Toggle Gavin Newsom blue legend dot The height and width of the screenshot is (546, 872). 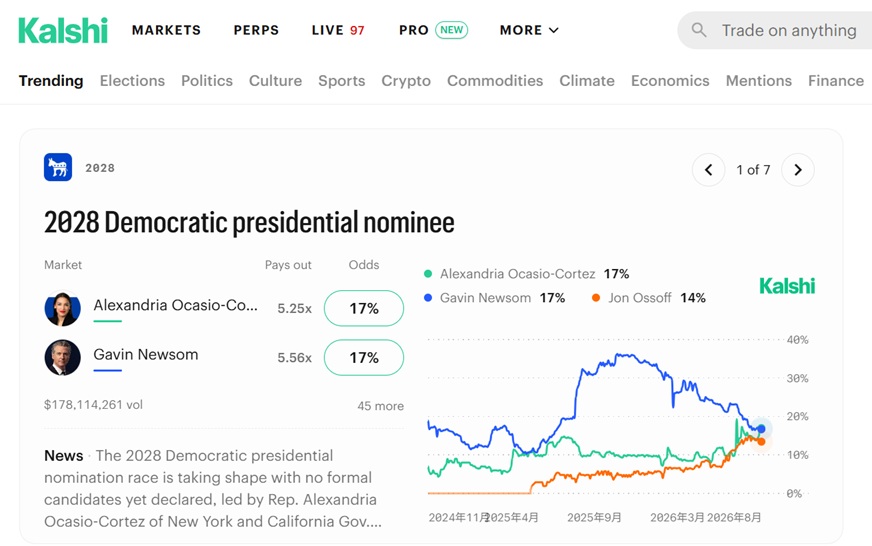tap(428, 298)
